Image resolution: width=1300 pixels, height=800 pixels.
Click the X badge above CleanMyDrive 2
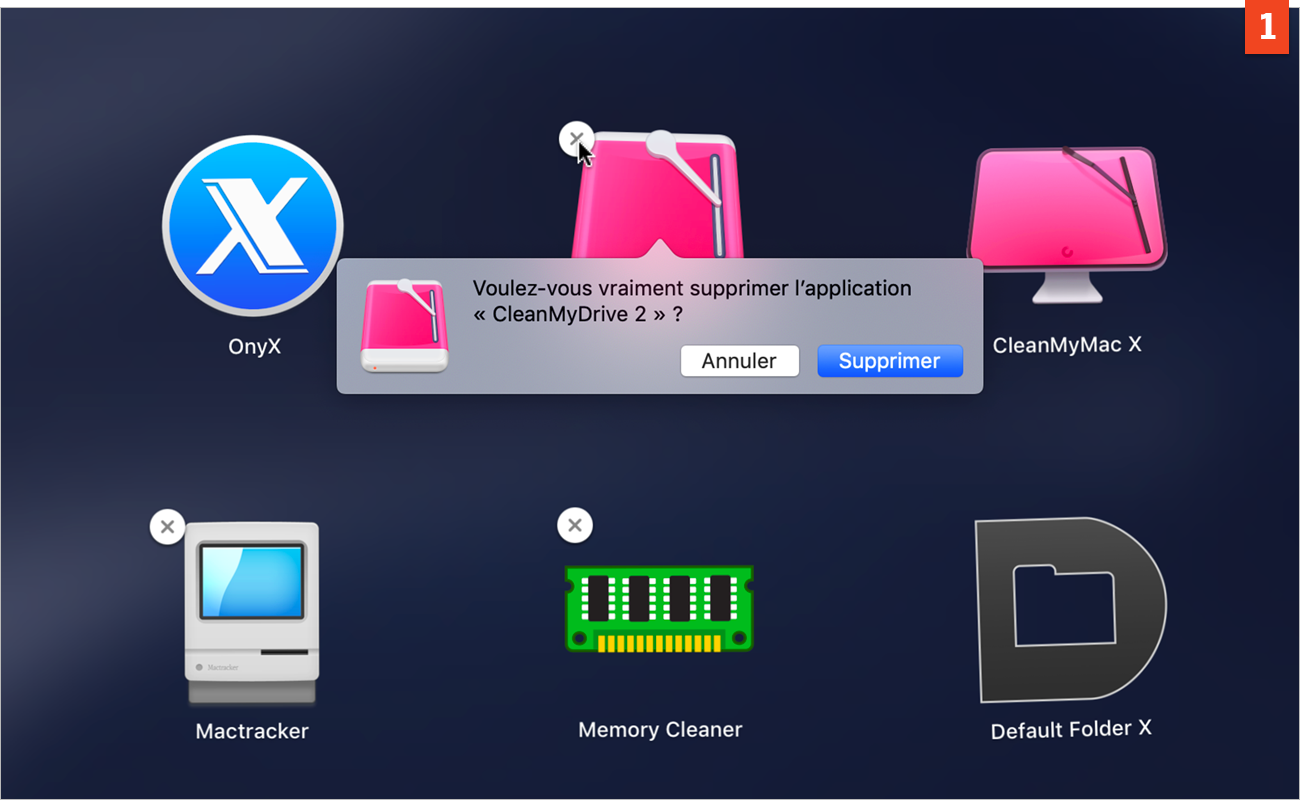coord(575,139)
